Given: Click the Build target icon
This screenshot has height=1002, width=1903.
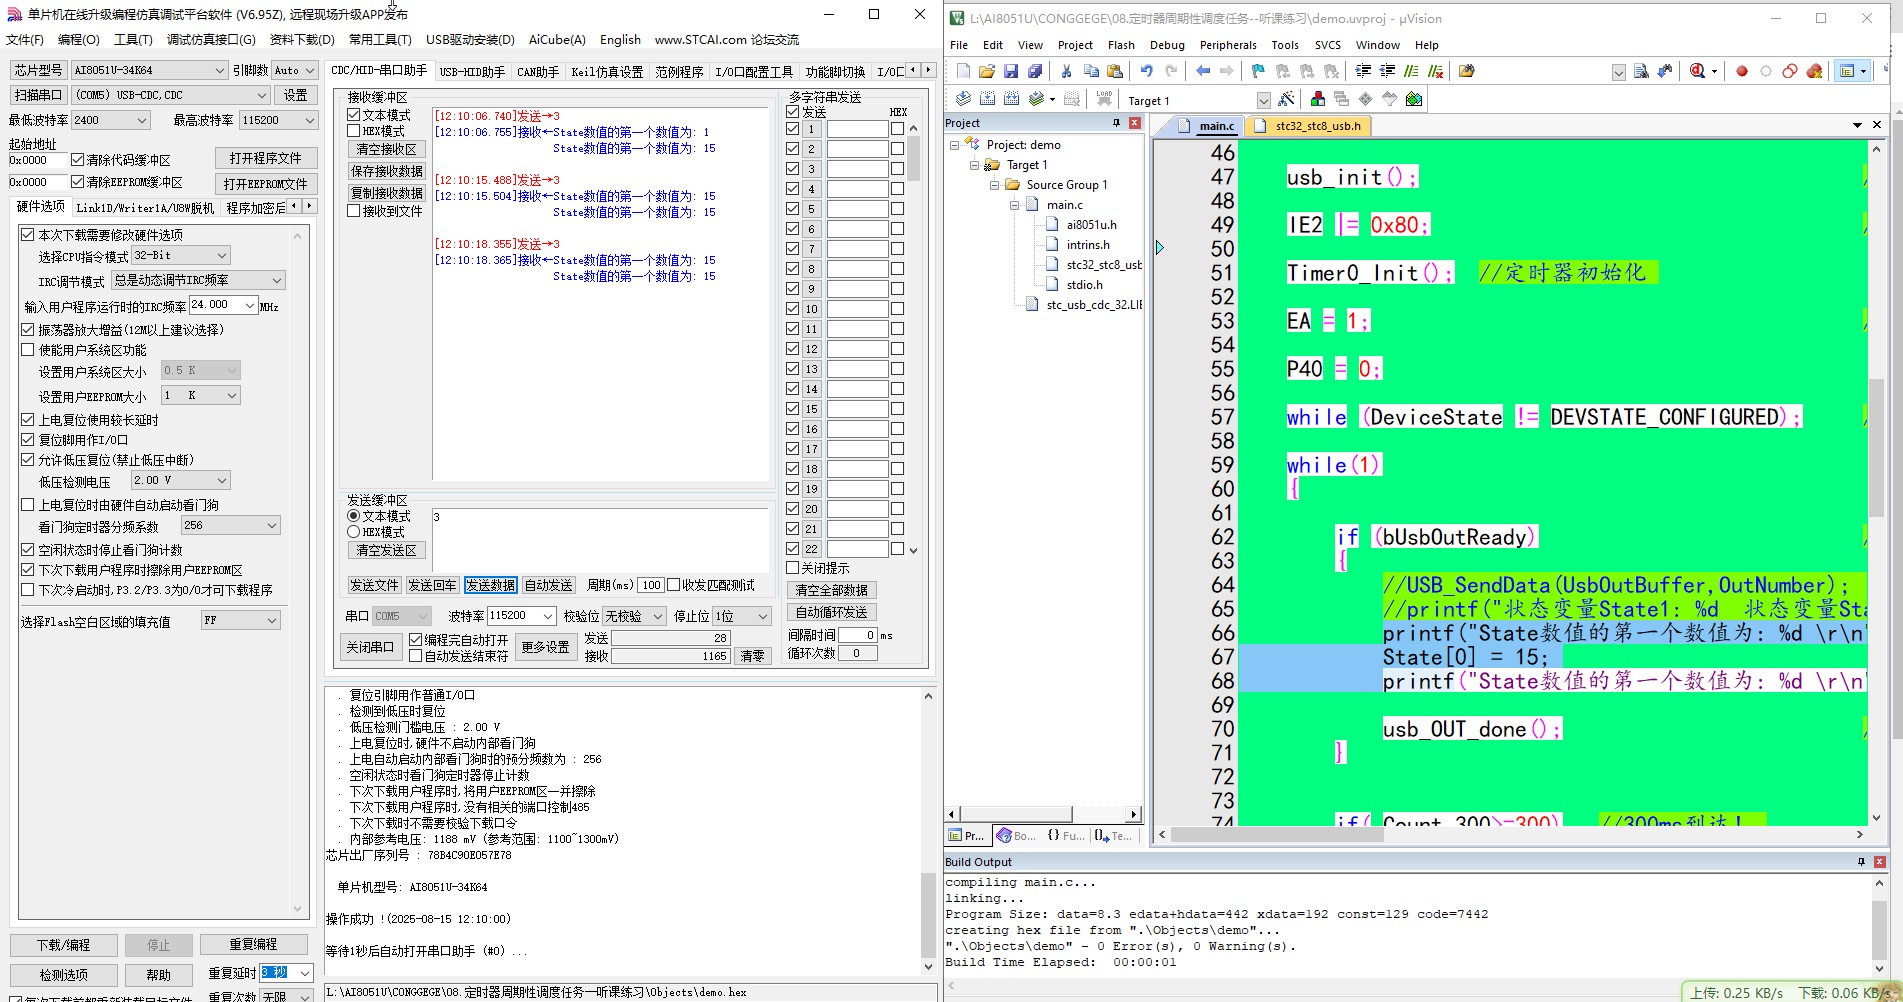Looking at the screenshot, I should pyautogui.click(x=987, y=99).
